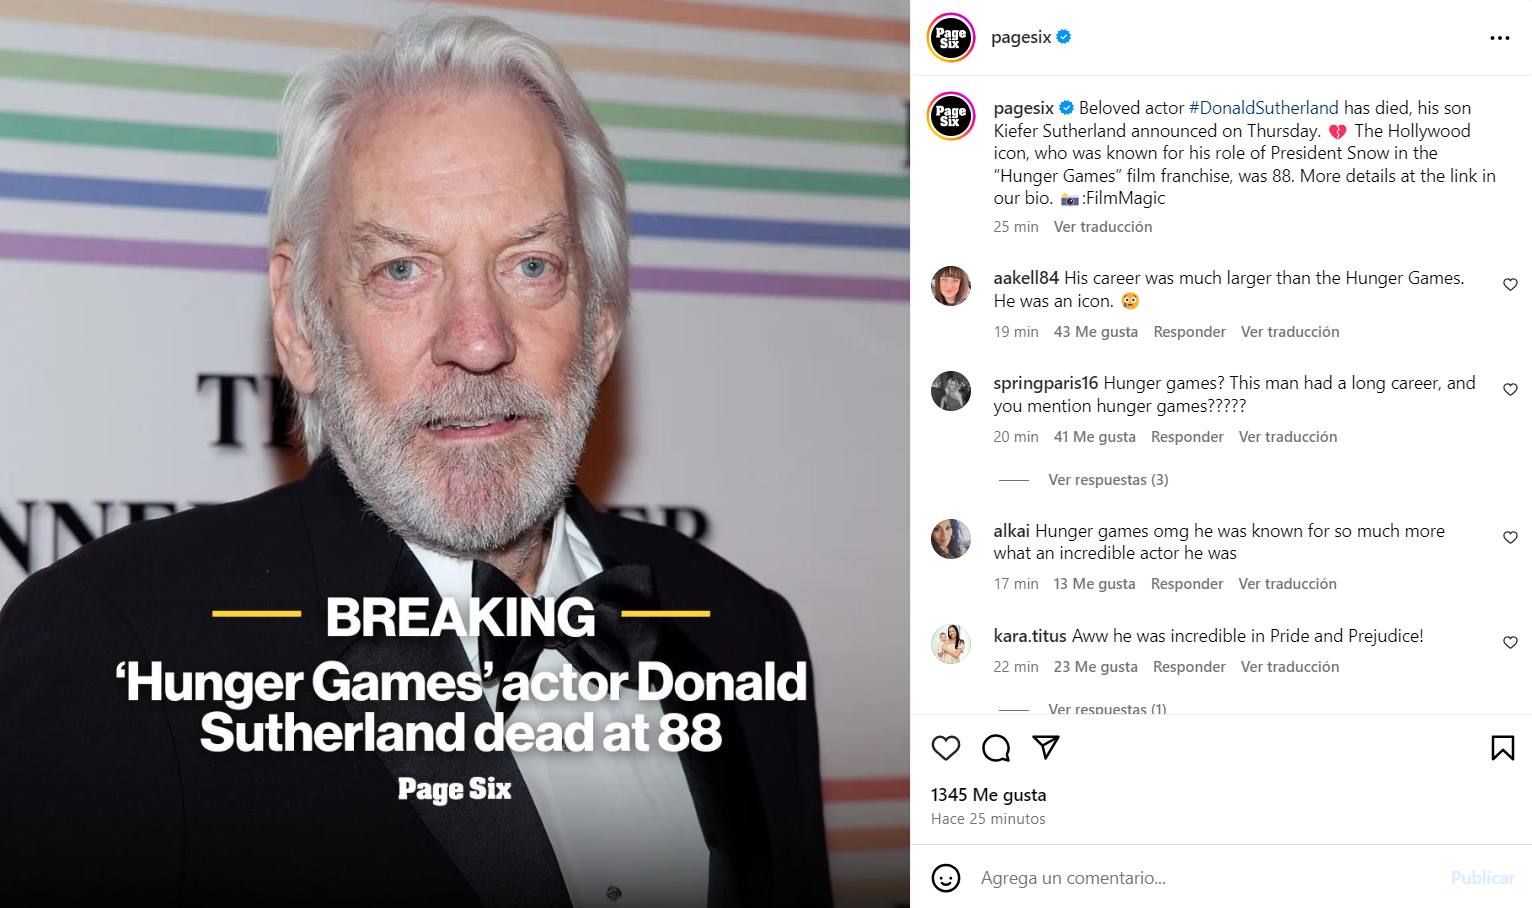The width and height of the screenshot is (1532, 908).
Task: Open the #DonaldSutherland hashtag link
Action: 1263,108
